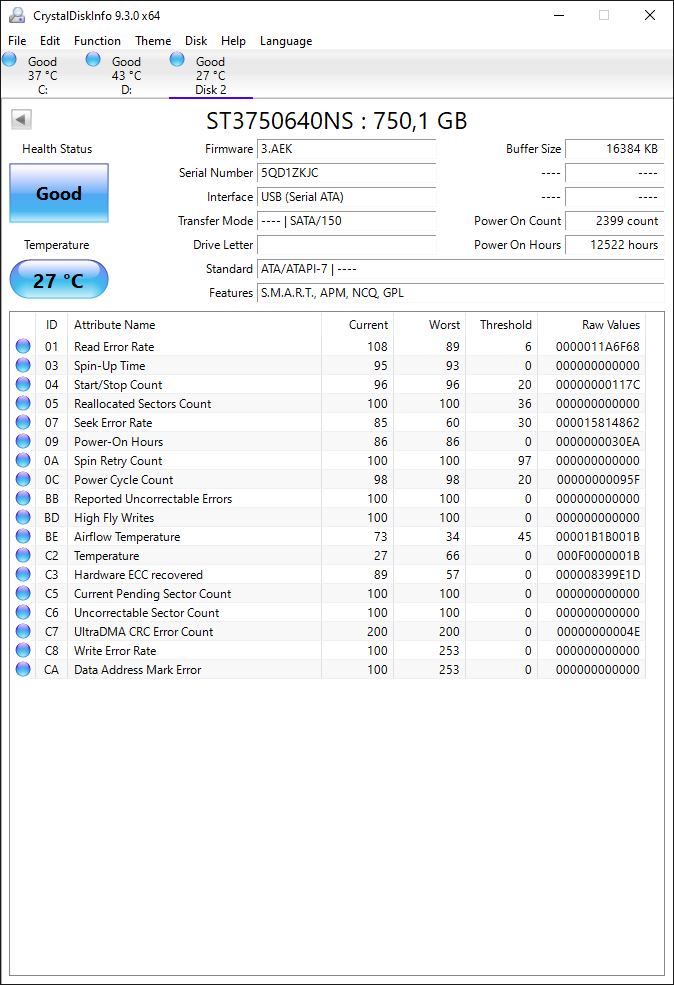Image resolution: width=674 pixels, height=985 pixels.
Task: Select raw value 0000011A6F68
Action: click(597, 347)
